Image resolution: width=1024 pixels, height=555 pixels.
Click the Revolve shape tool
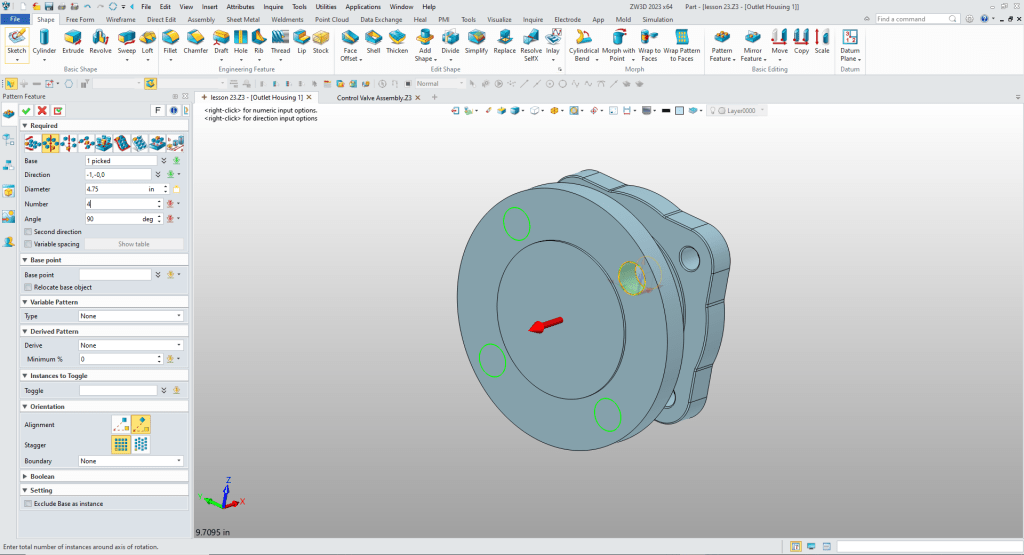(100, 40)
